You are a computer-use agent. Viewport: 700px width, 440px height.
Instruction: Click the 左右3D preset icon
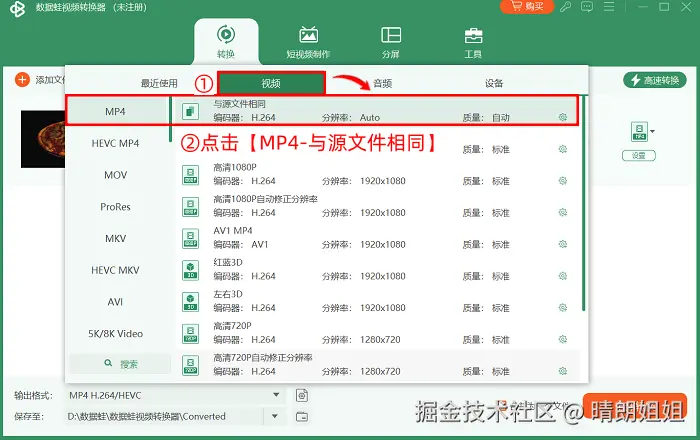191,302
